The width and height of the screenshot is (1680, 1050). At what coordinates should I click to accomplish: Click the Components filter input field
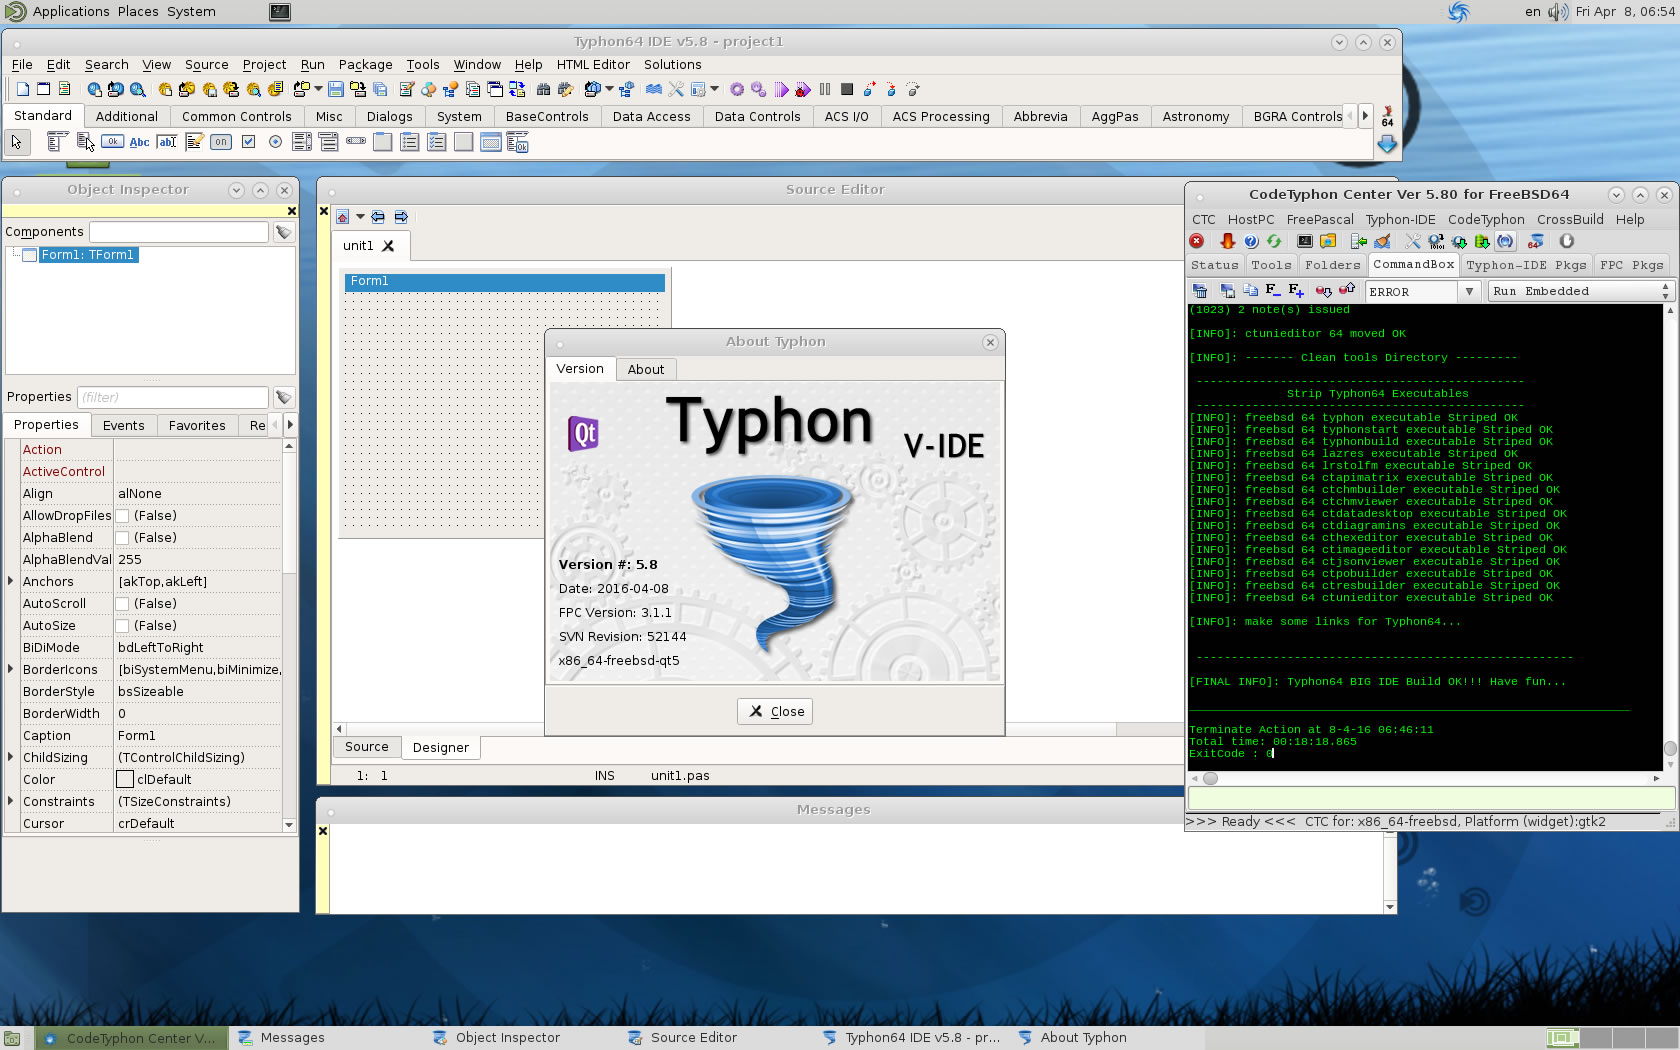tap(179, 232)
